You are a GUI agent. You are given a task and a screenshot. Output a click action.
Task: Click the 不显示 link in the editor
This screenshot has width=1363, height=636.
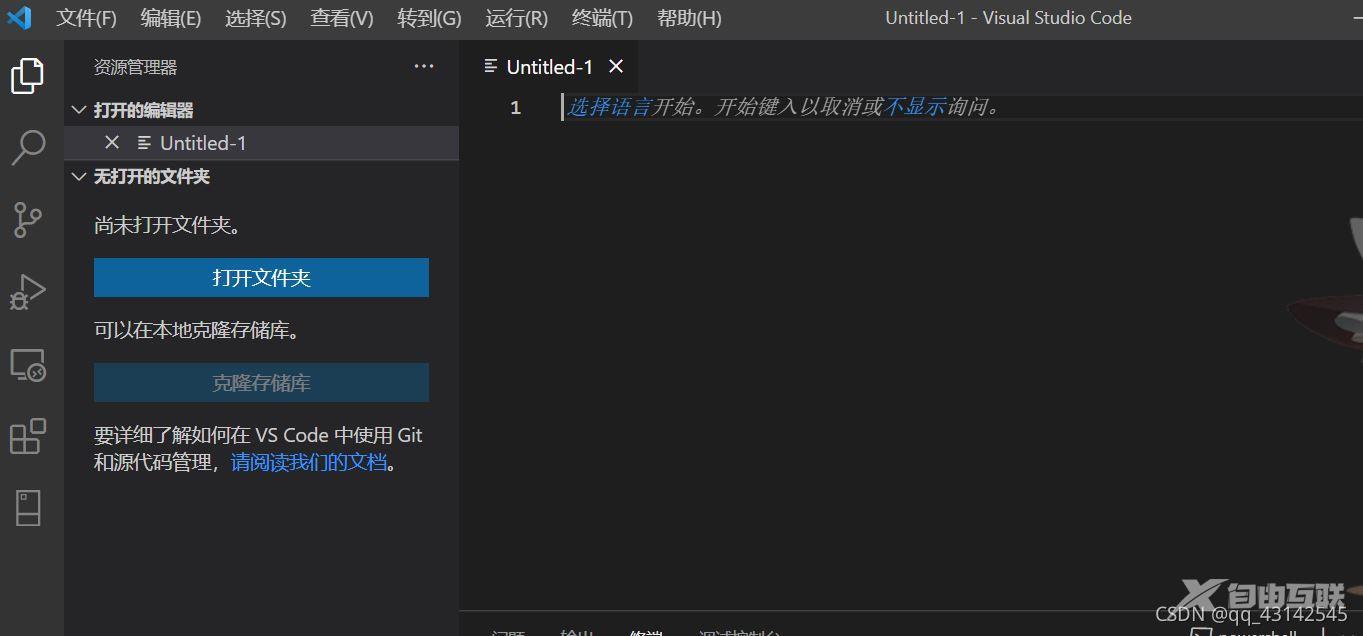coord(914,107)
